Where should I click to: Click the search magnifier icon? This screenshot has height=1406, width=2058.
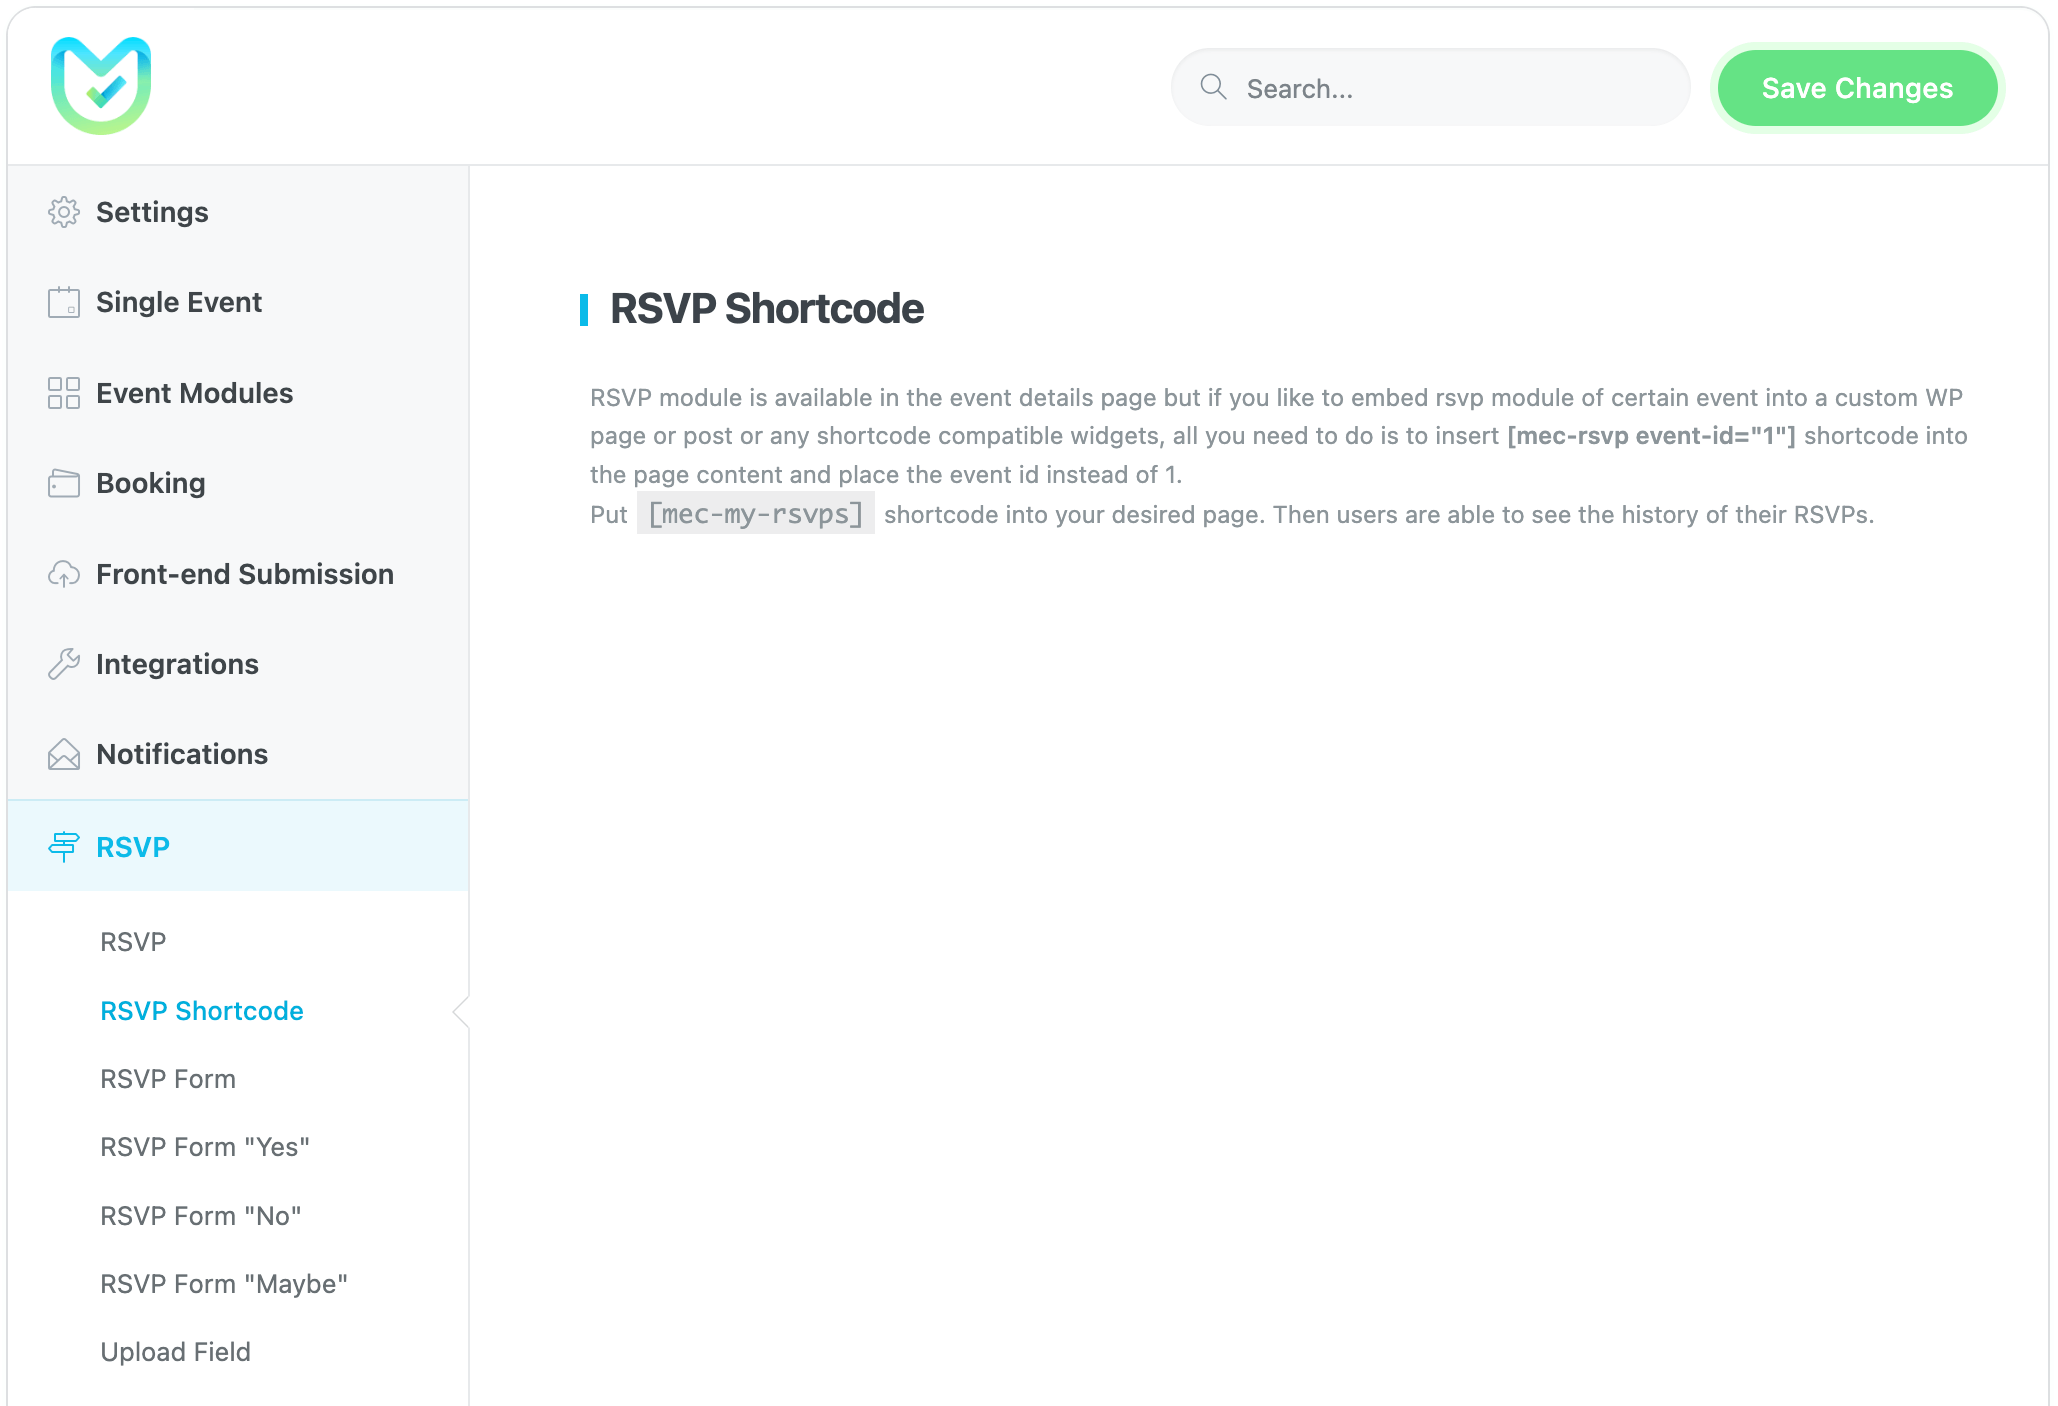(1213, 88)
